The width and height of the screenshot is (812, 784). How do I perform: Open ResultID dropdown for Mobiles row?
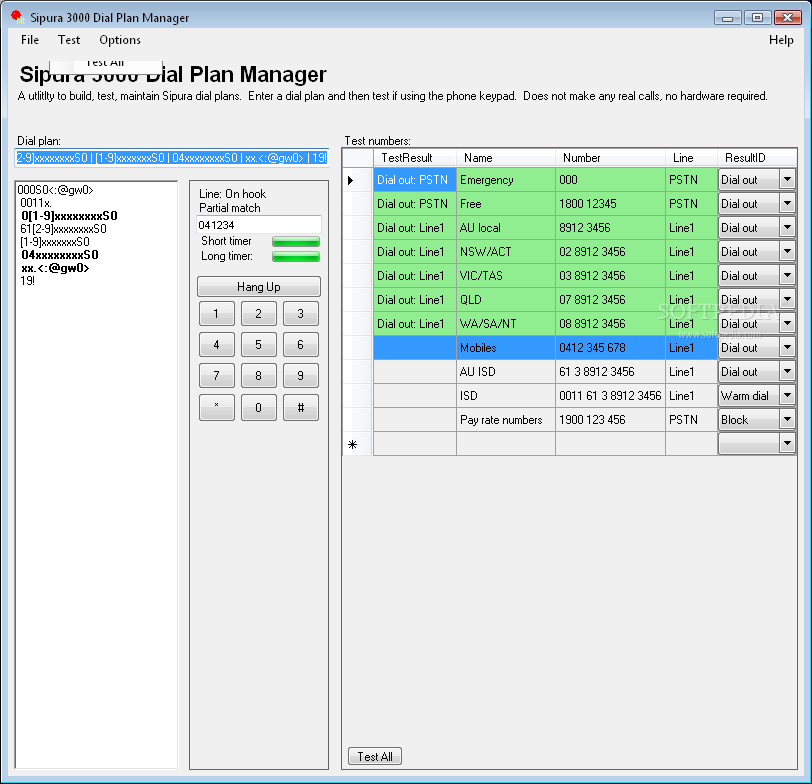787,347
